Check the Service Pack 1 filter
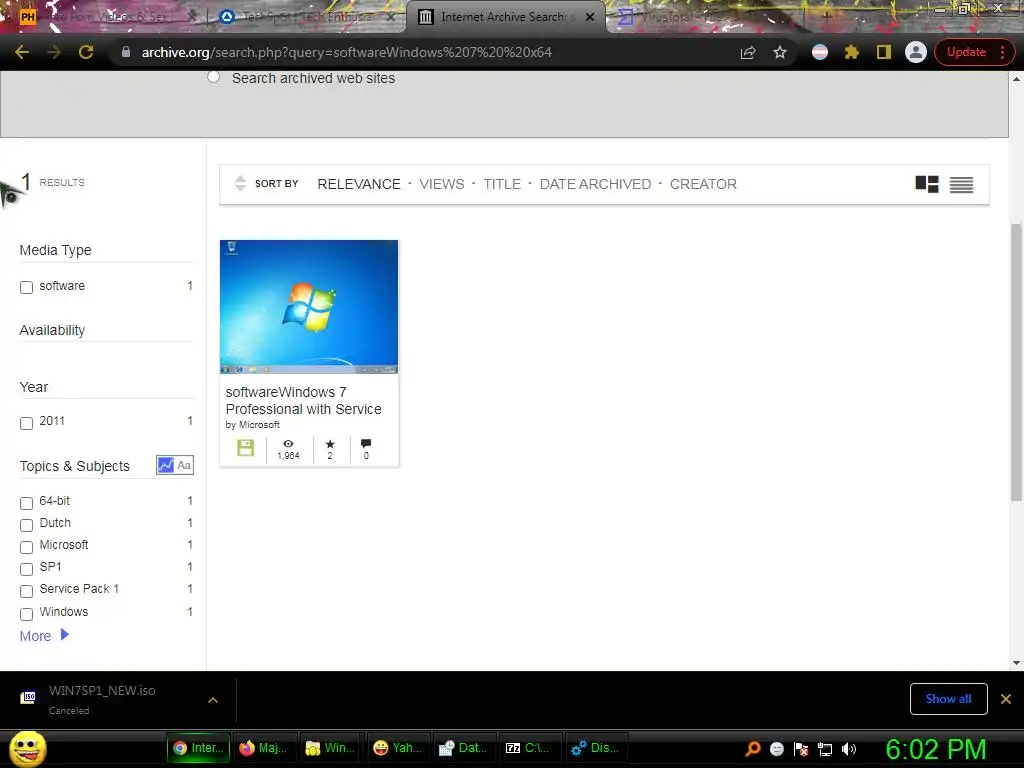The image size is (1024, 768). (27, 591)
